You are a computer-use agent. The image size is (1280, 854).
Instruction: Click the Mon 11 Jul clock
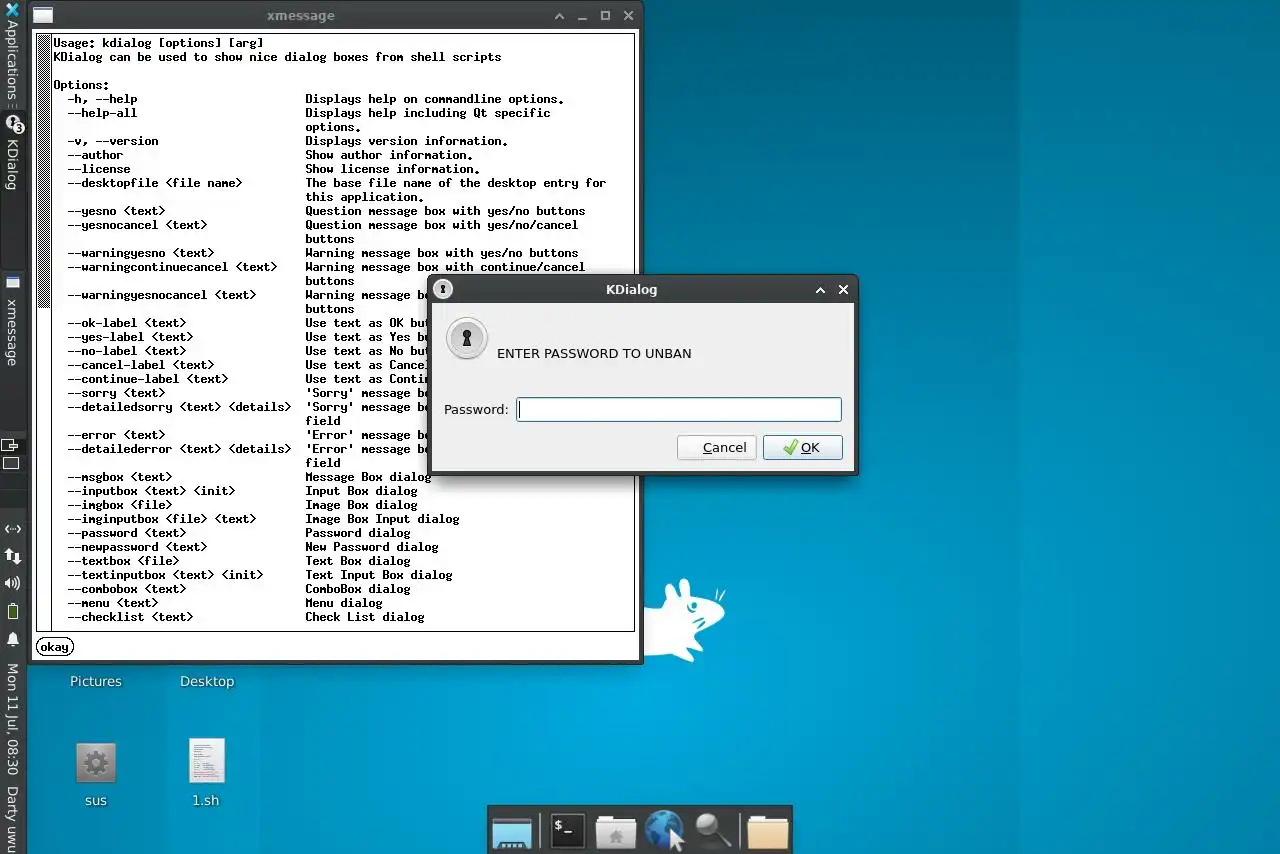pos(12,718)
